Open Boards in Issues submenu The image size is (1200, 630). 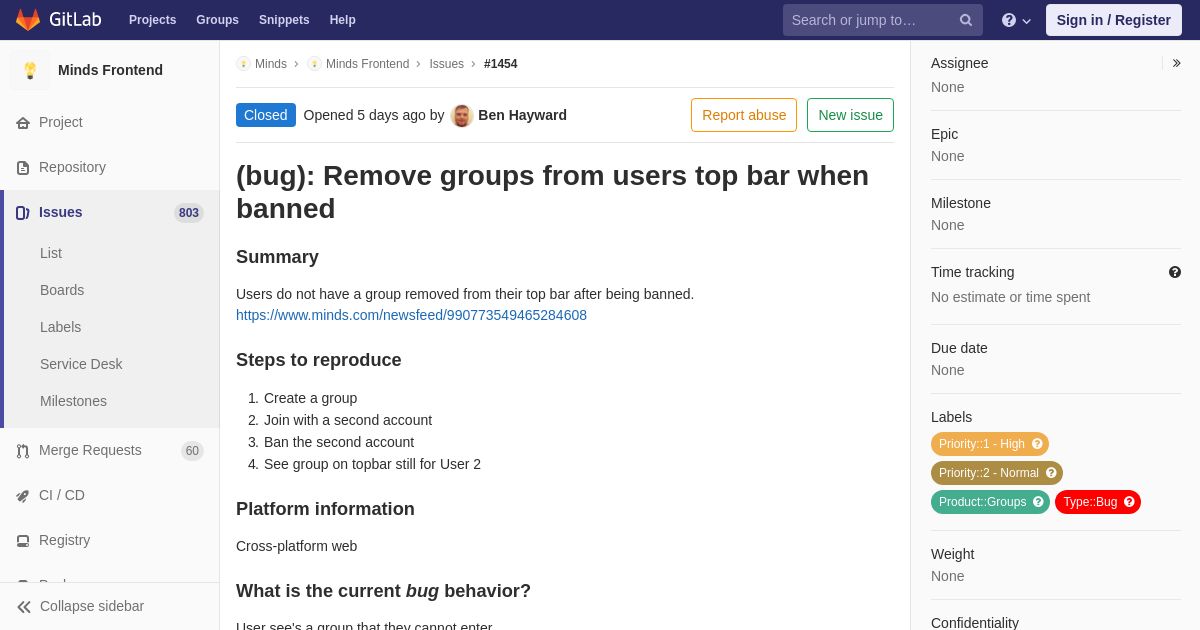62,290
